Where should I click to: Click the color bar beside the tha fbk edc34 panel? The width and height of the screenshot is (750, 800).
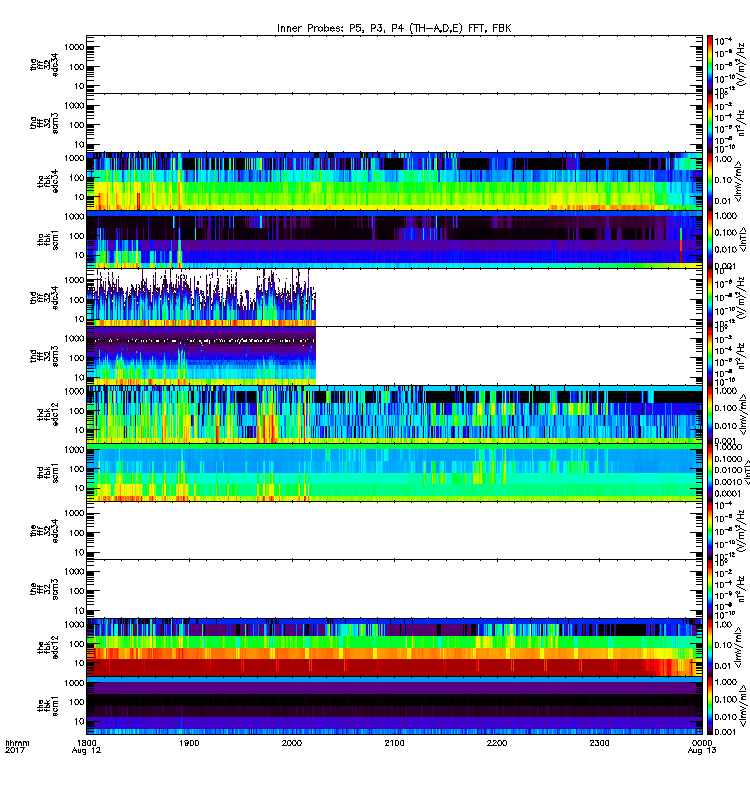pyautogui.click(x=709, y=181)
